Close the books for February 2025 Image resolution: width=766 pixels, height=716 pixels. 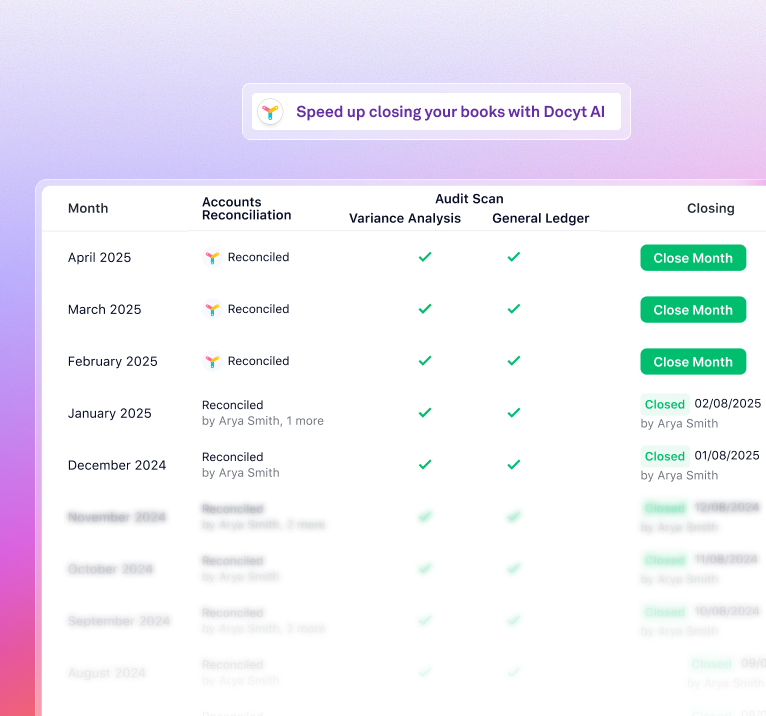point(693,362)
